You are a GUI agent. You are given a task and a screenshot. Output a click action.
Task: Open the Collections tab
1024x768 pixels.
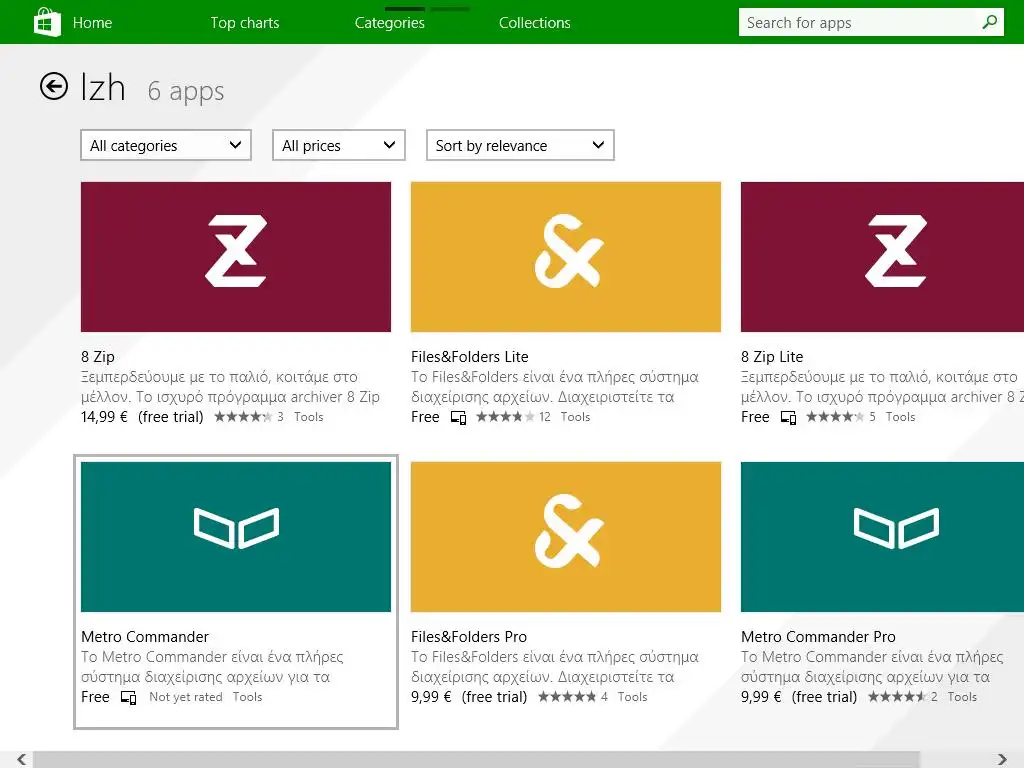click(x=535, y=23)
